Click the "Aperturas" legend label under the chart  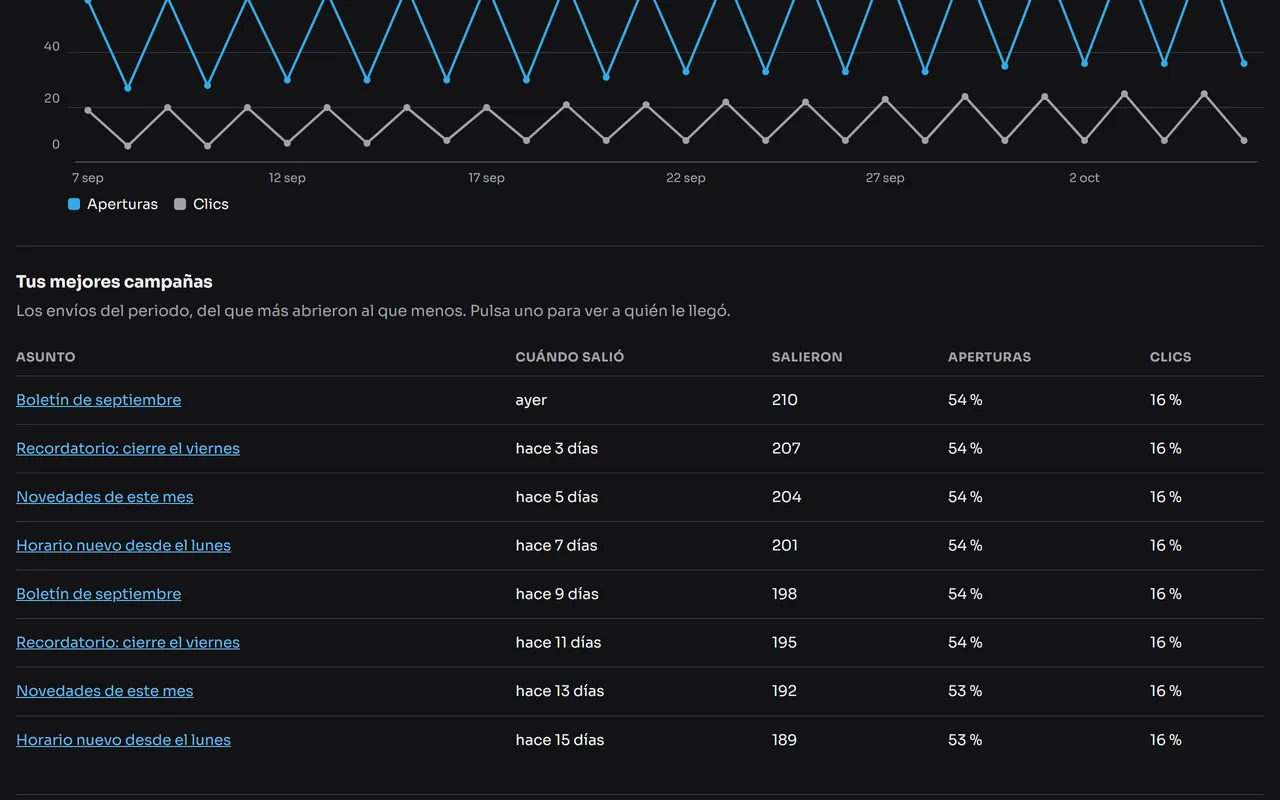click(x=122, y=204)
